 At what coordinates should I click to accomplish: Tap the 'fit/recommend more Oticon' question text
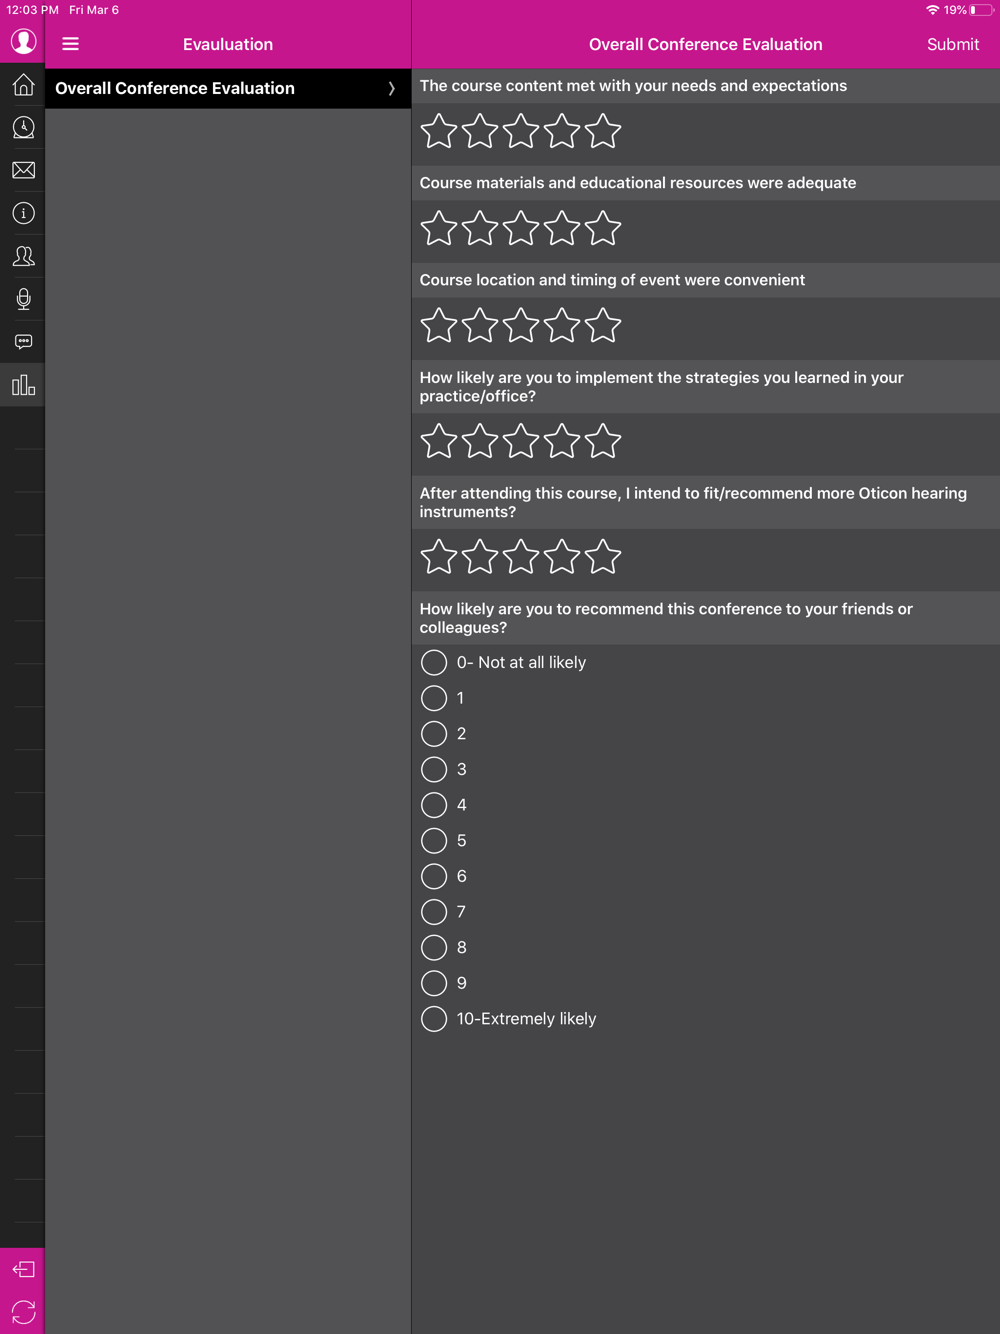click(x=693, y=503)
